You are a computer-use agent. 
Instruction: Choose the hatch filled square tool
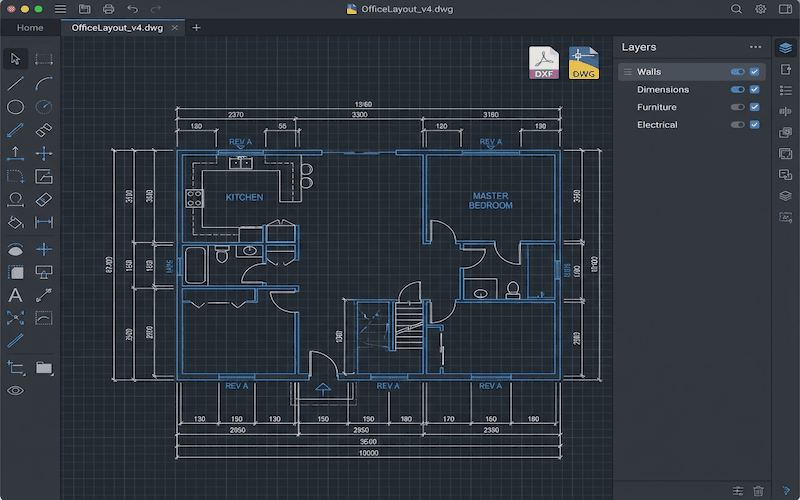point(15,272)
